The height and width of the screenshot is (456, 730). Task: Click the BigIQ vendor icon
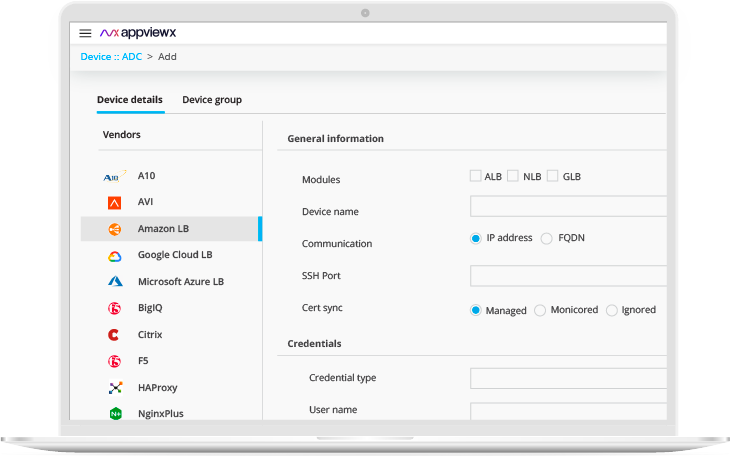coord(115,309)
